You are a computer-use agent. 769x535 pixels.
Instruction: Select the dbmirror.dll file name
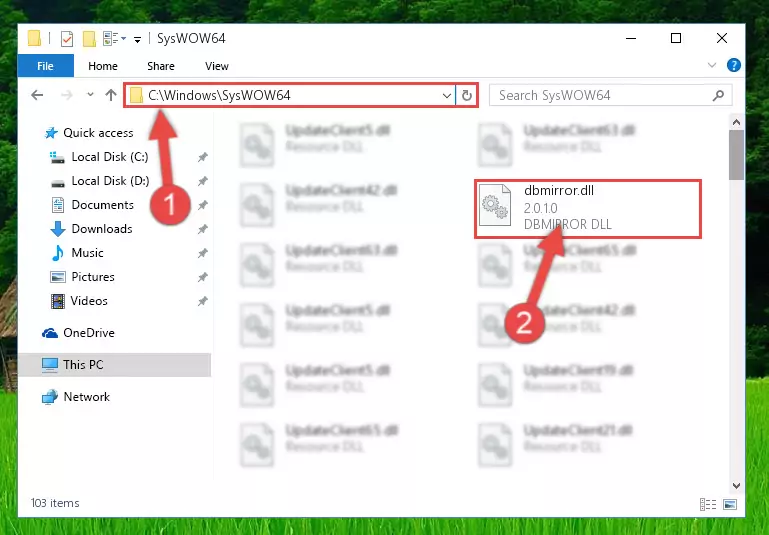[559, 190]
